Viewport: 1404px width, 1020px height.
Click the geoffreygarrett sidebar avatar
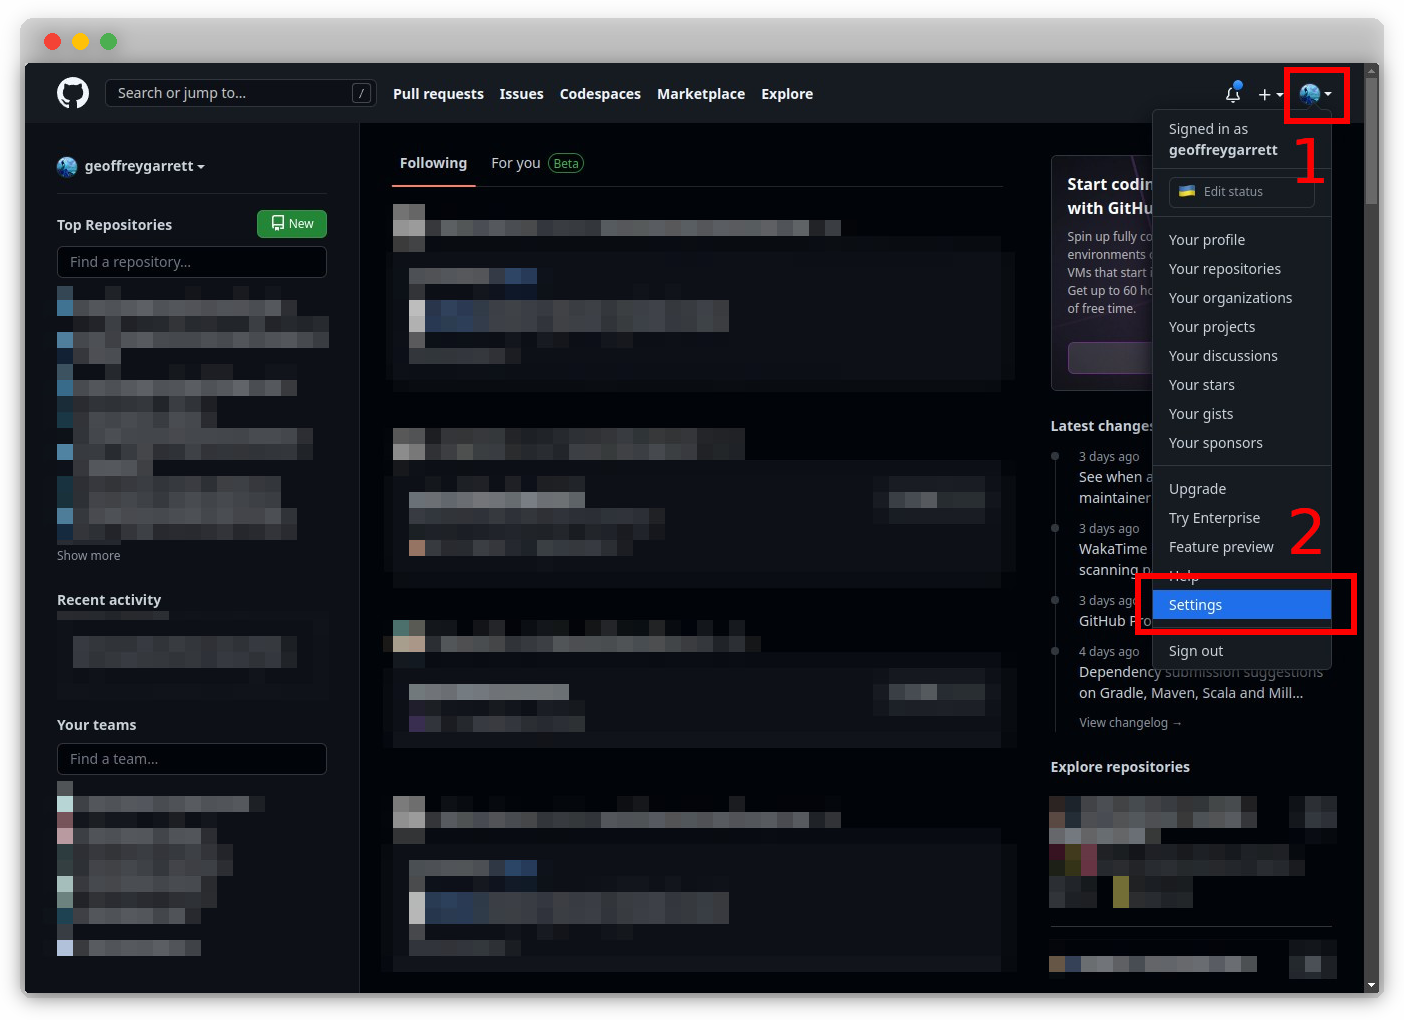click(x=67, y=167)
